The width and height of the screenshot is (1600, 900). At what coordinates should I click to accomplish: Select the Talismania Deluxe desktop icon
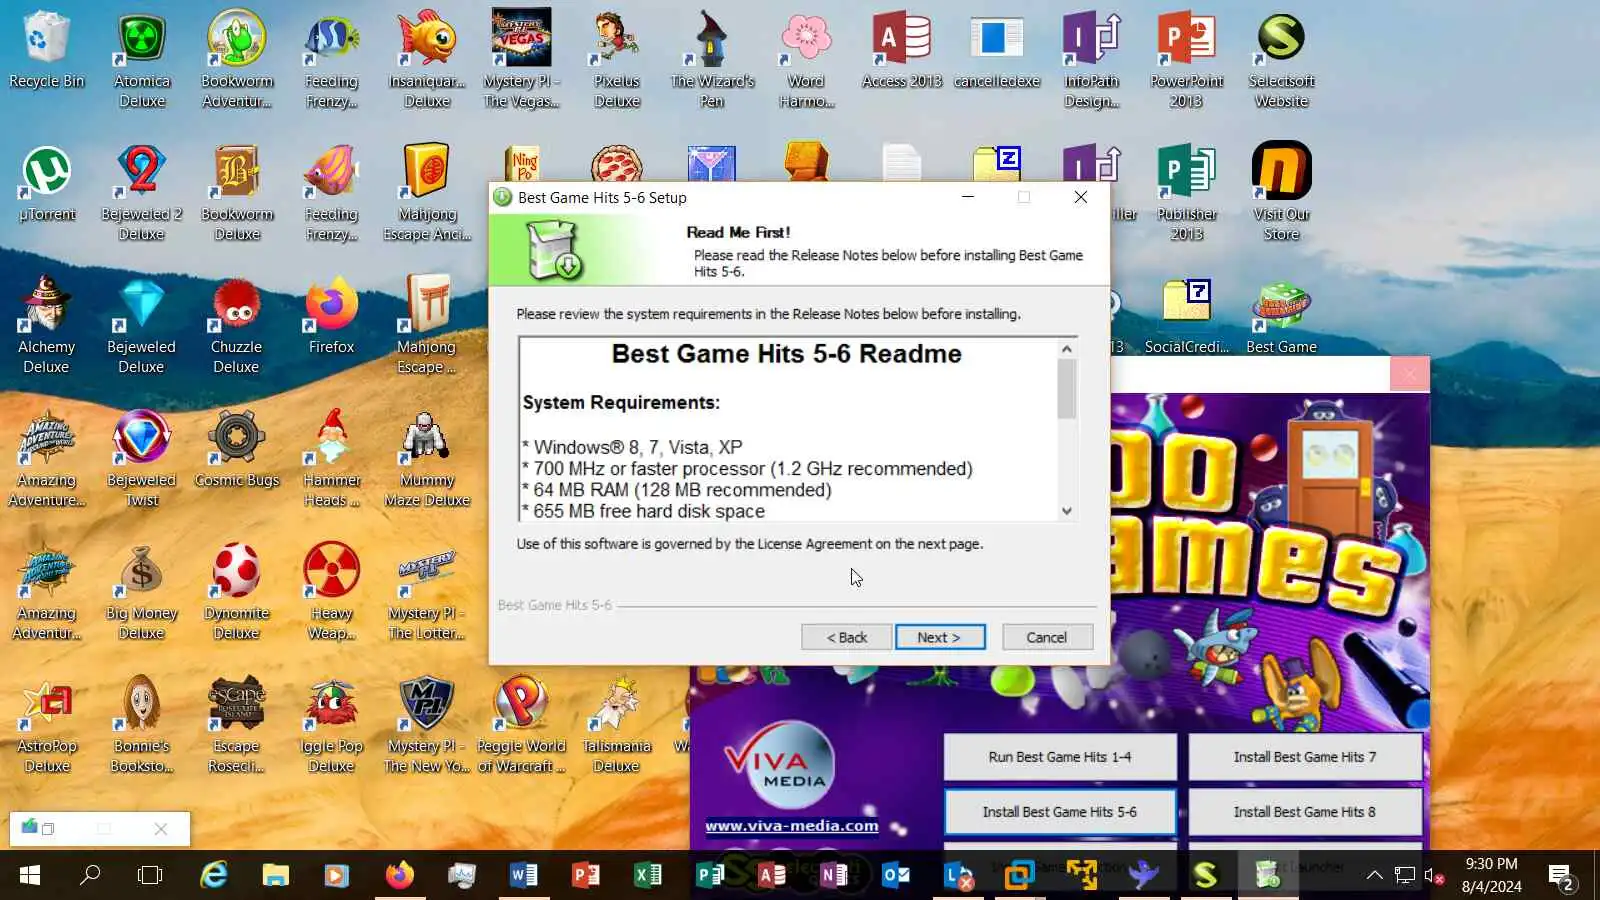pyautogui.click(x=616, y=725)
